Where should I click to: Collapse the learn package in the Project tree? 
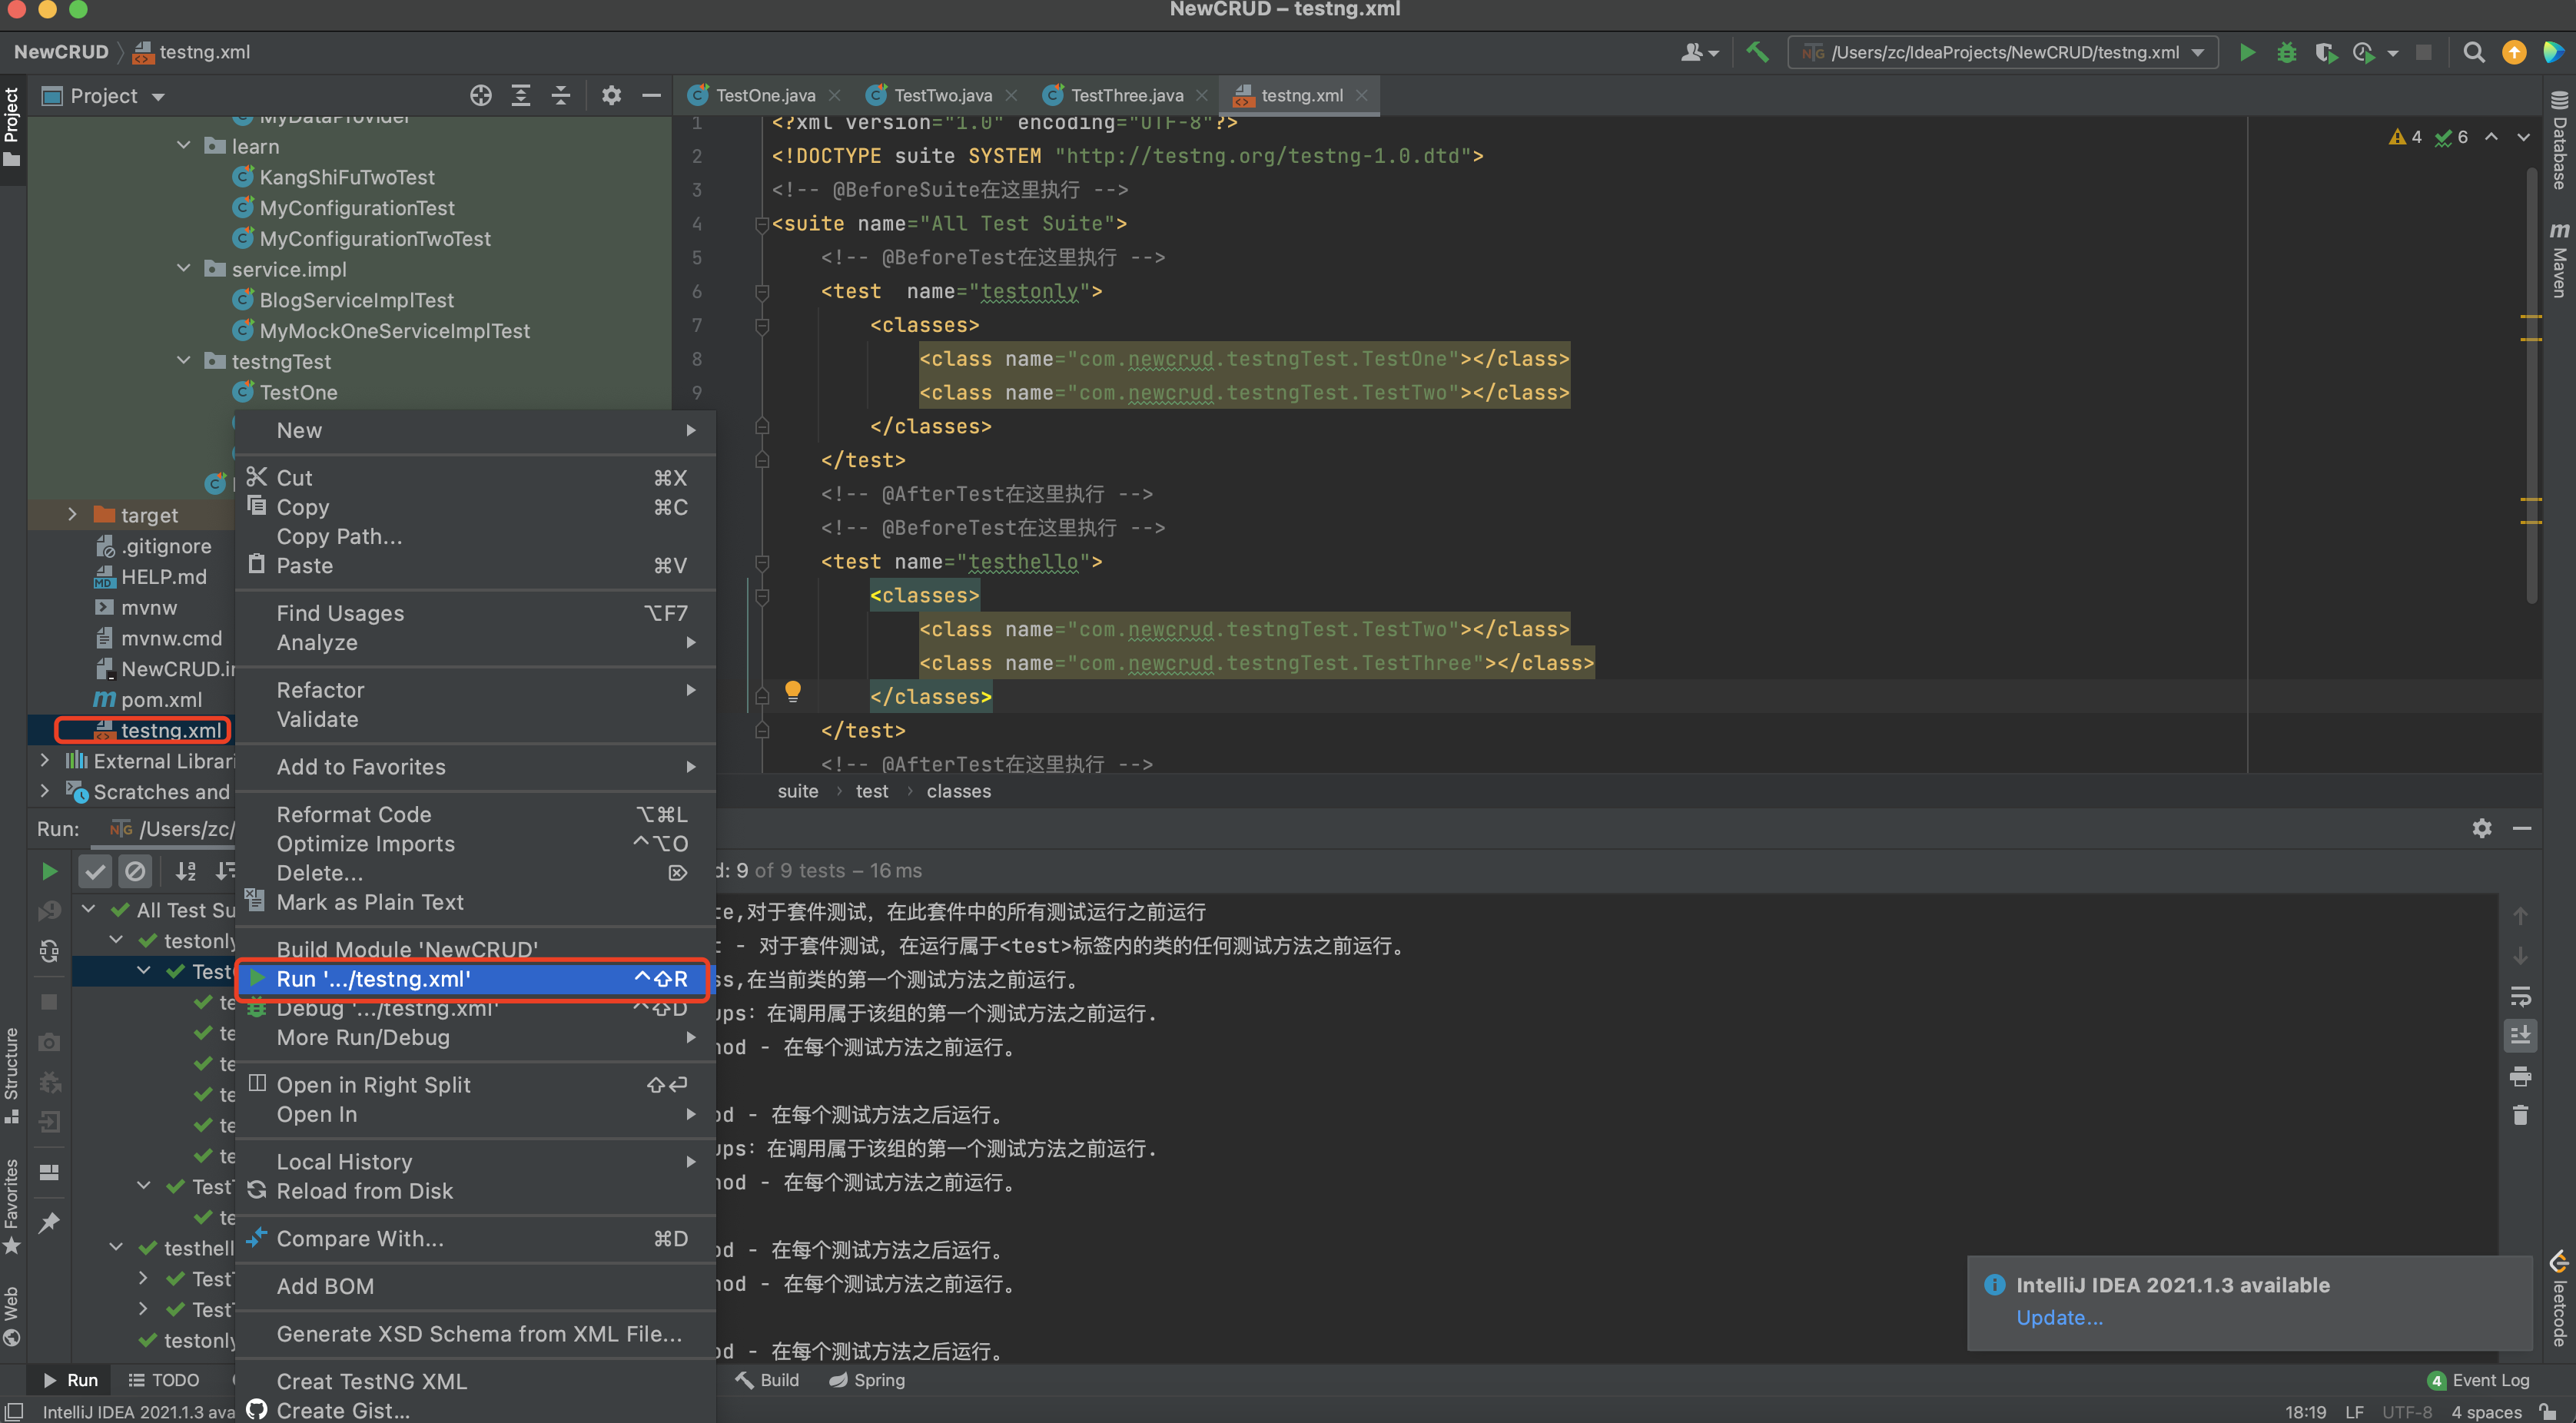point(183,145)
